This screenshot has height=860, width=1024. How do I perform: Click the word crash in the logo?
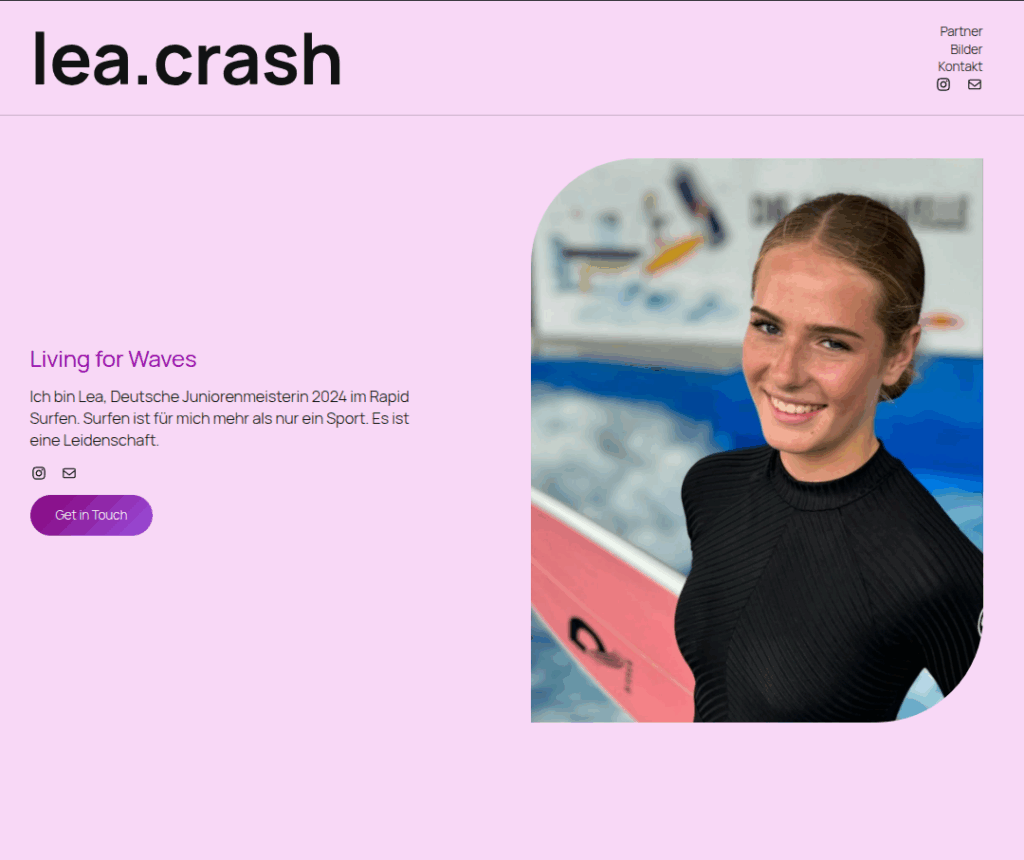pyautogui.click(x=248, y=59)
